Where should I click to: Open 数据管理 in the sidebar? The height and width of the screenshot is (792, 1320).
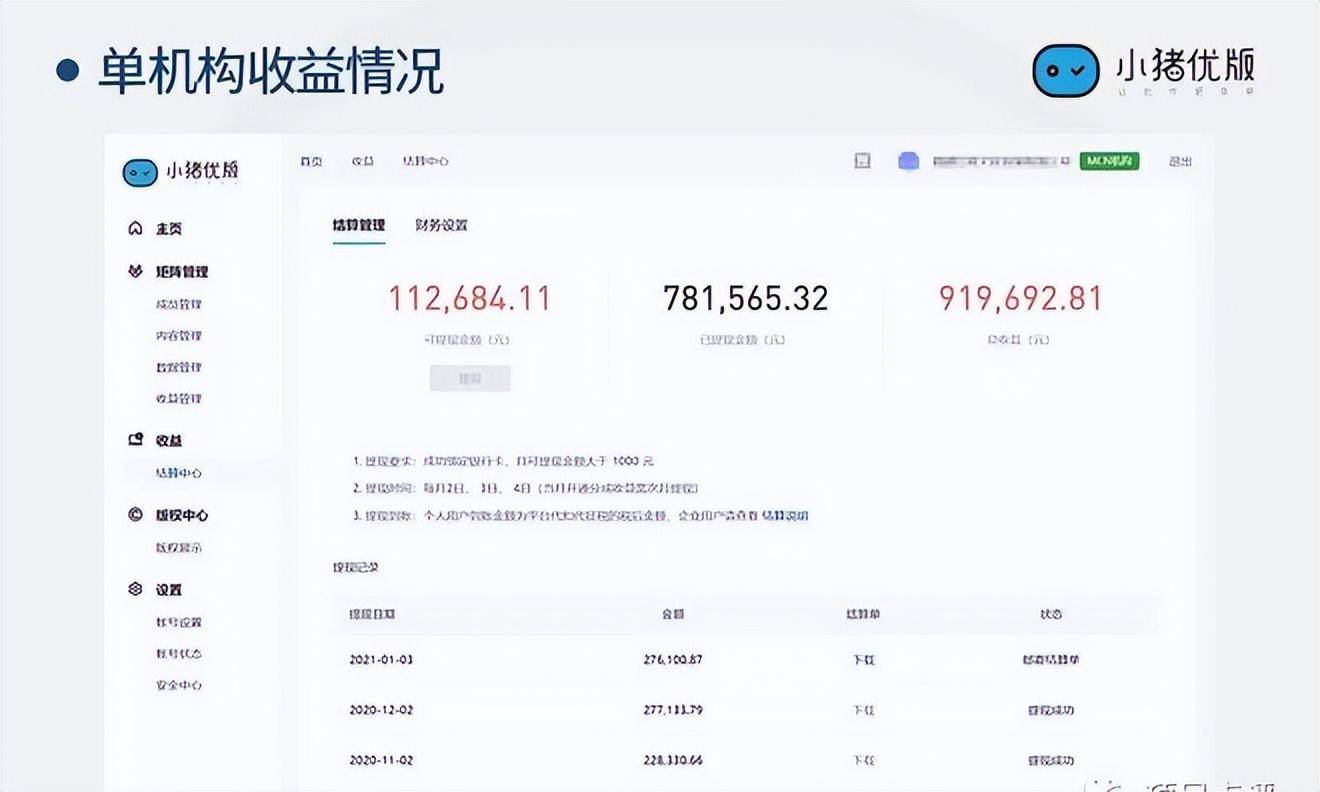(179, 367)
